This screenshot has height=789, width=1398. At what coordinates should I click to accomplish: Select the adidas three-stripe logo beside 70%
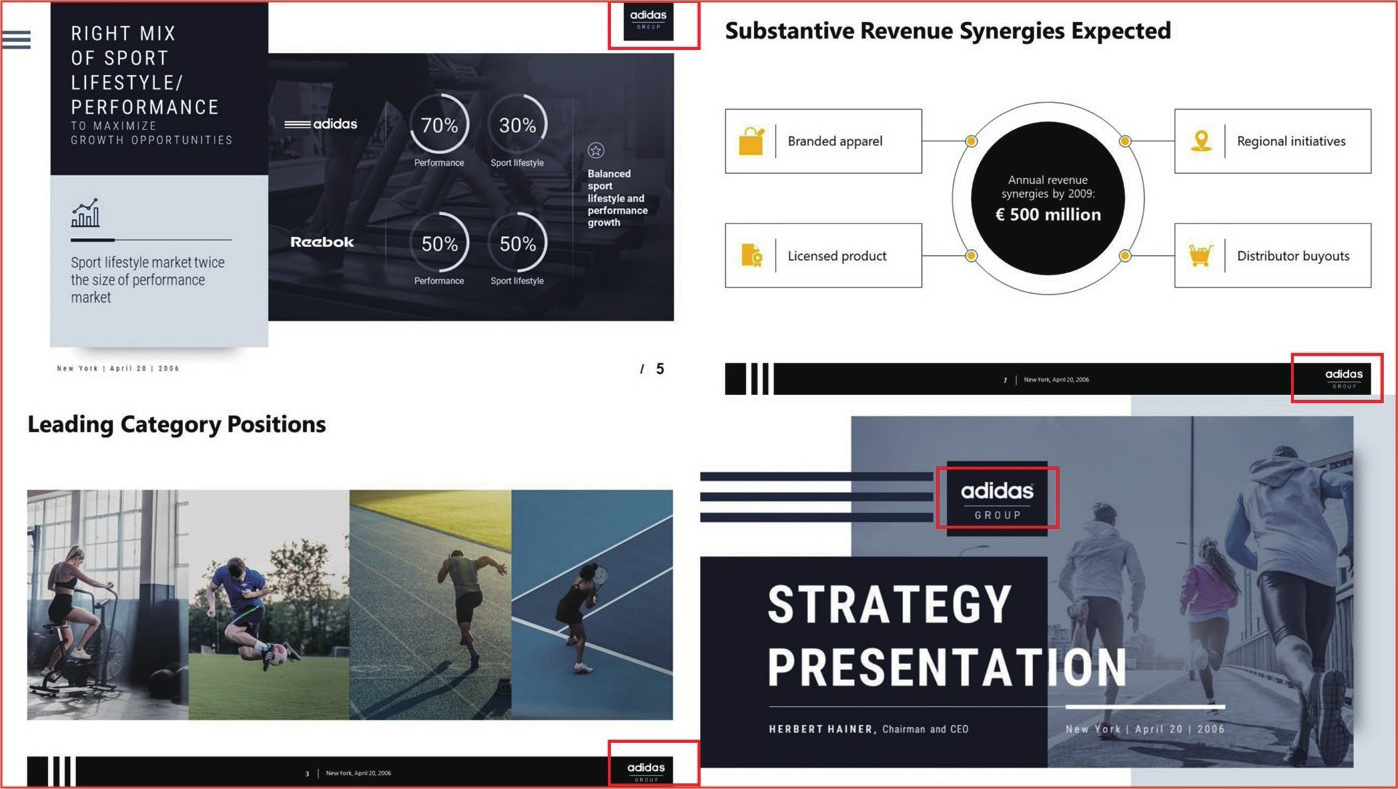320,124
